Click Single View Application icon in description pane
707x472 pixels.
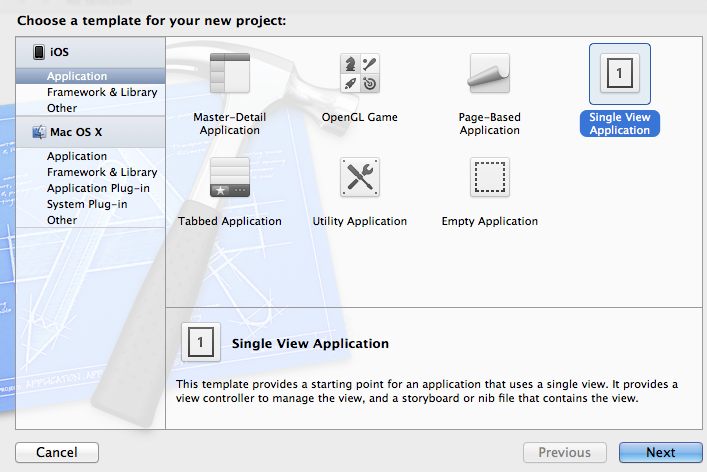tap(201, 342)
